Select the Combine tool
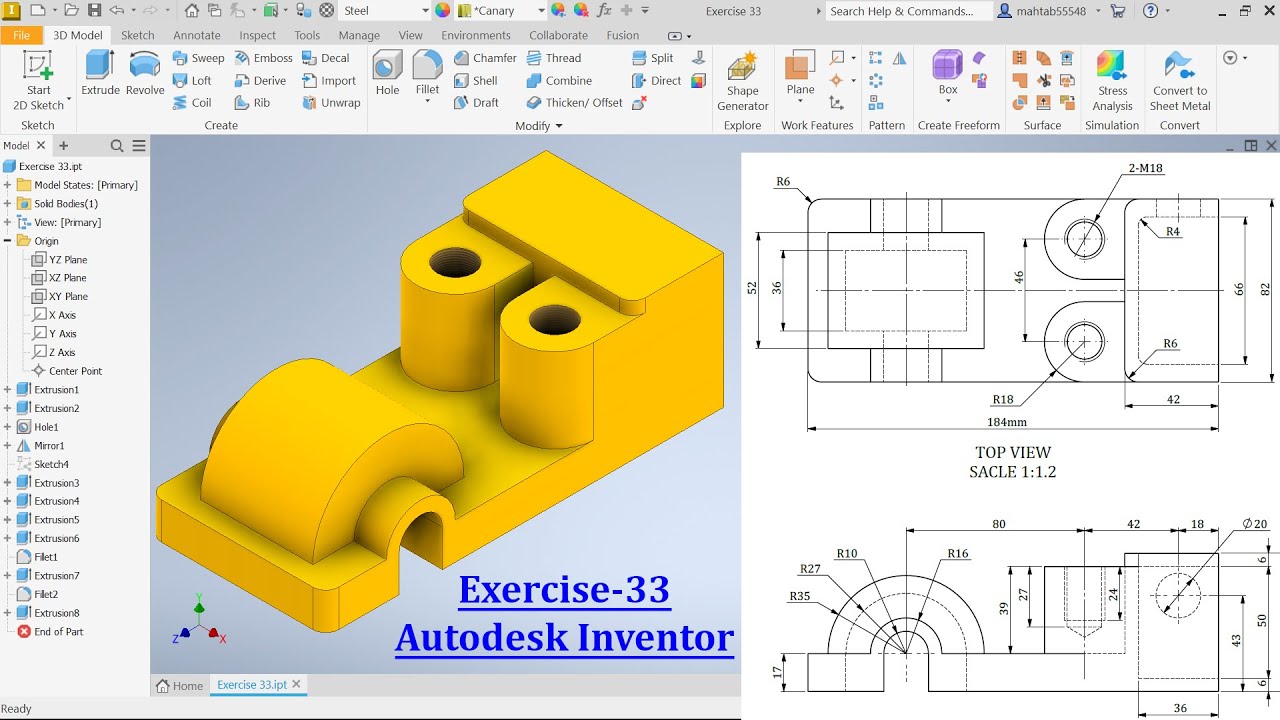 tap(559, 80)
